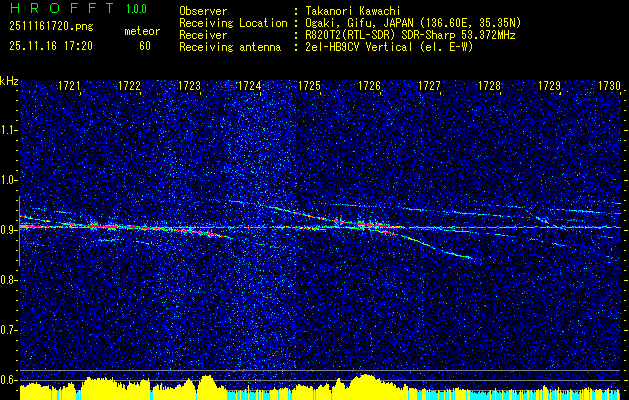Click the 1727 time marker
This screenshot has height=400, width=629.
tap(429, 85)
